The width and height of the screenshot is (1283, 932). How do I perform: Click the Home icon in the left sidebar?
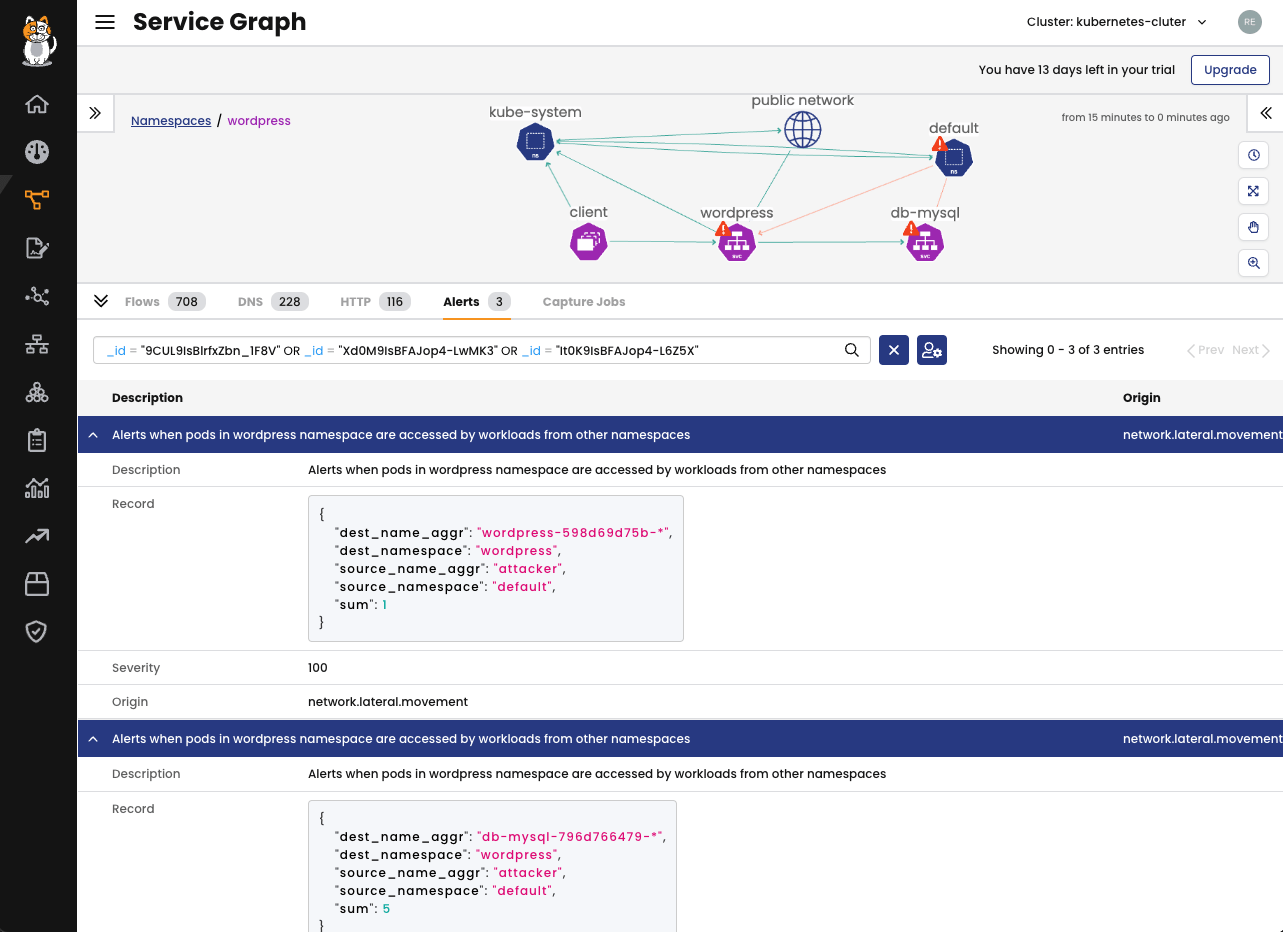pos(37,103)
